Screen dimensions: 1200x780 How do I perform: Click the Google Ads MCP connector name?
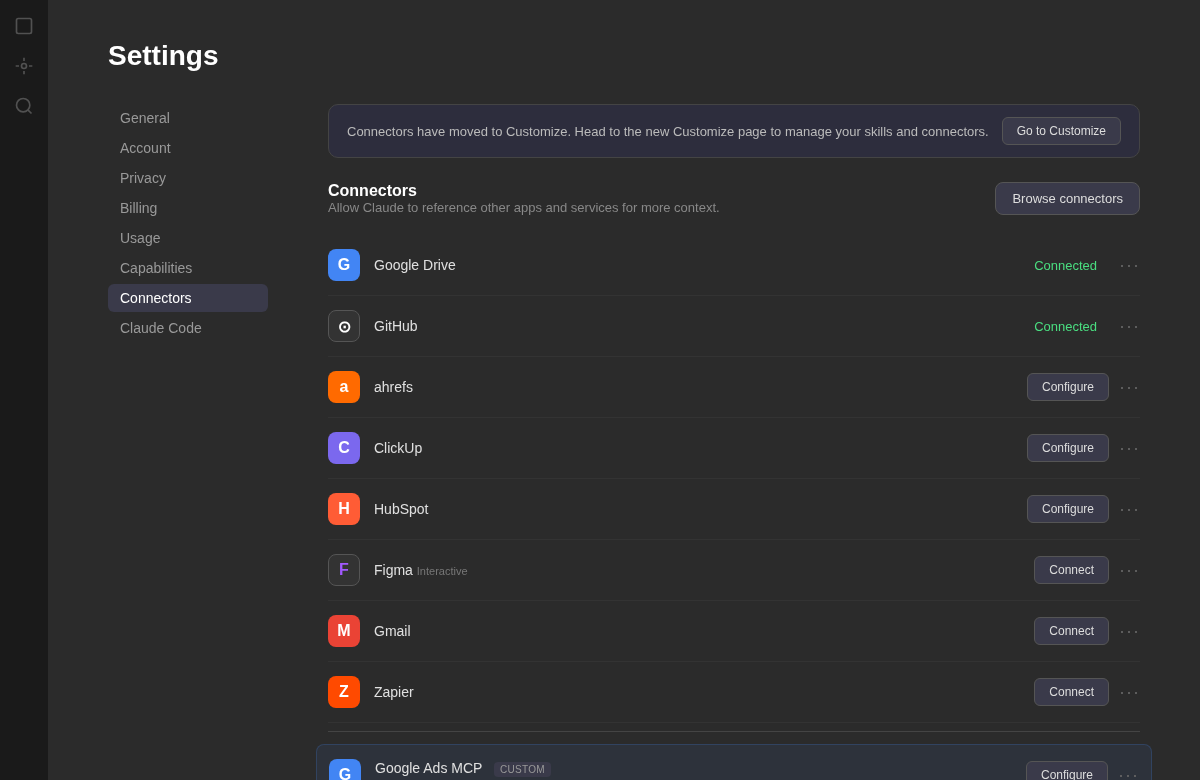pyautogui.click(x=428, y=768)
